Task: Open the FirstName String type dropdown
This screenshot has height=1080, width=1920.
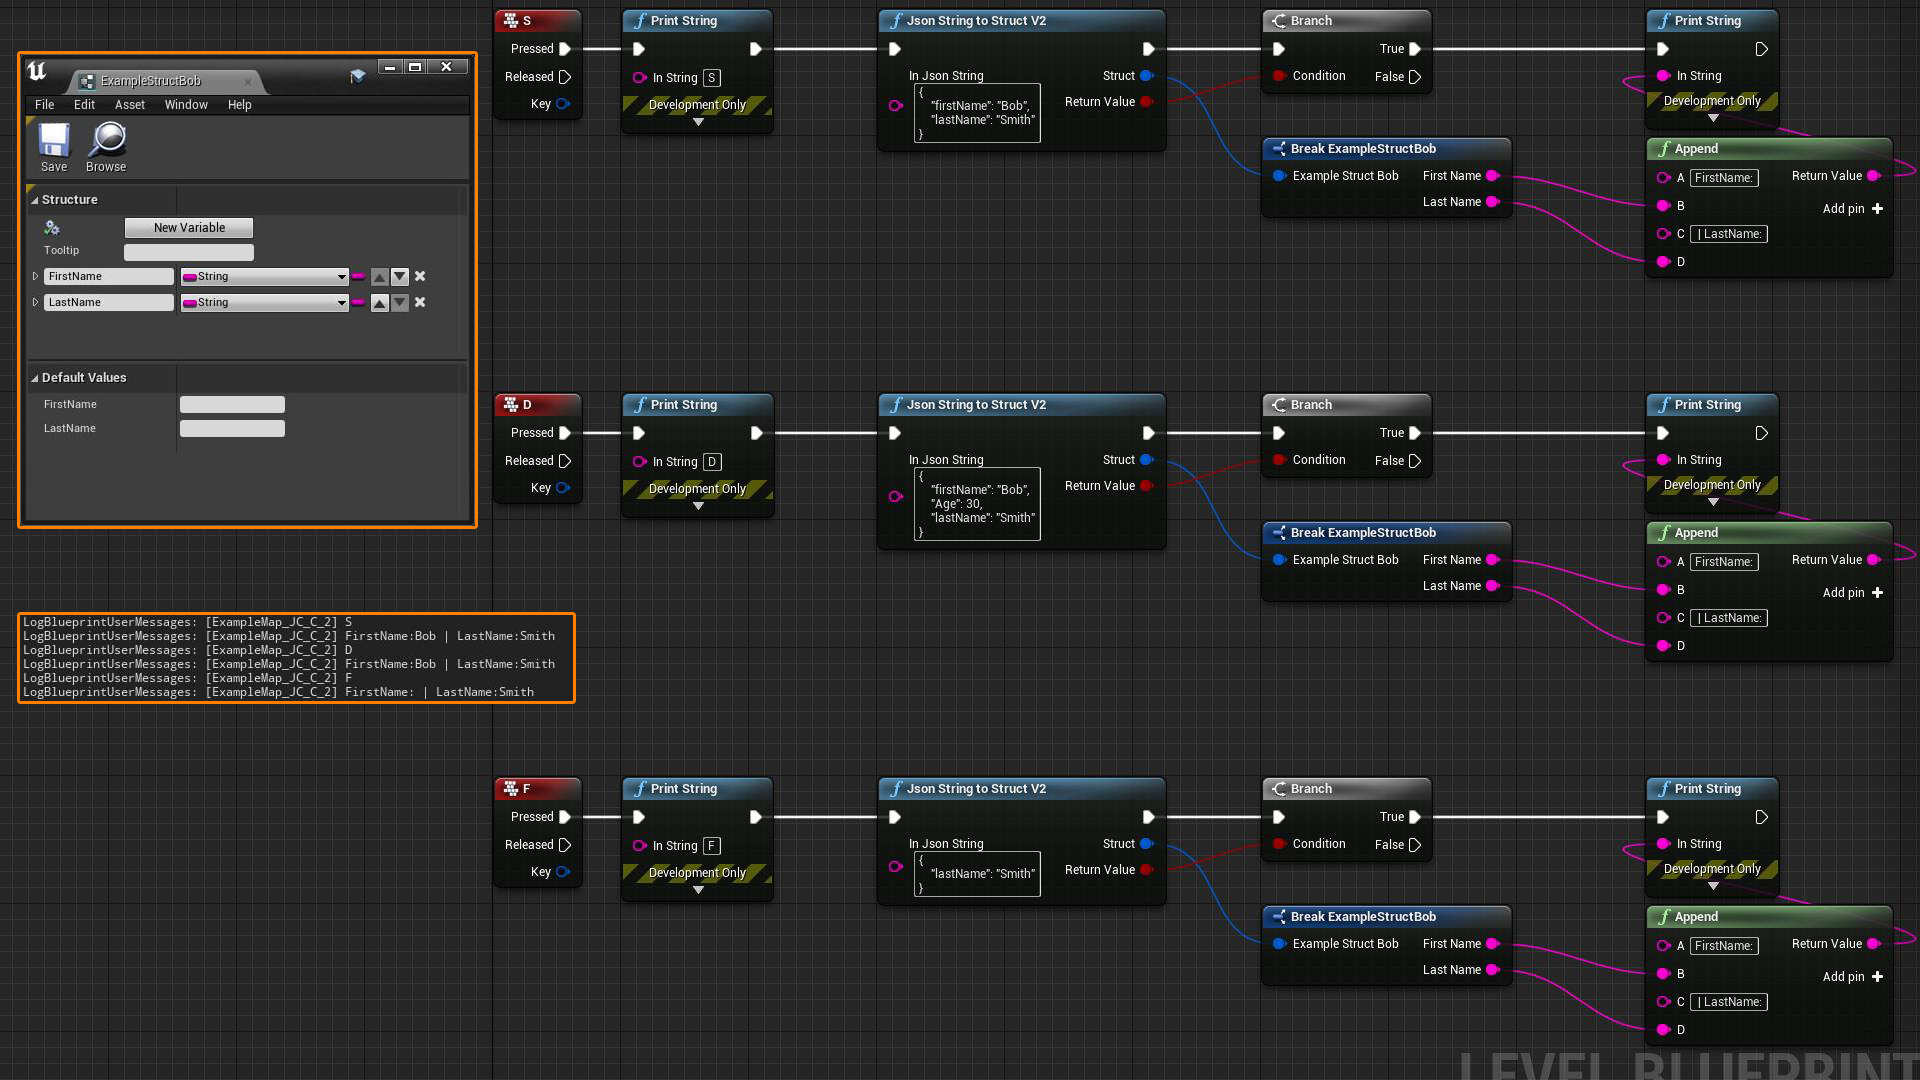Action: [264, 277]
